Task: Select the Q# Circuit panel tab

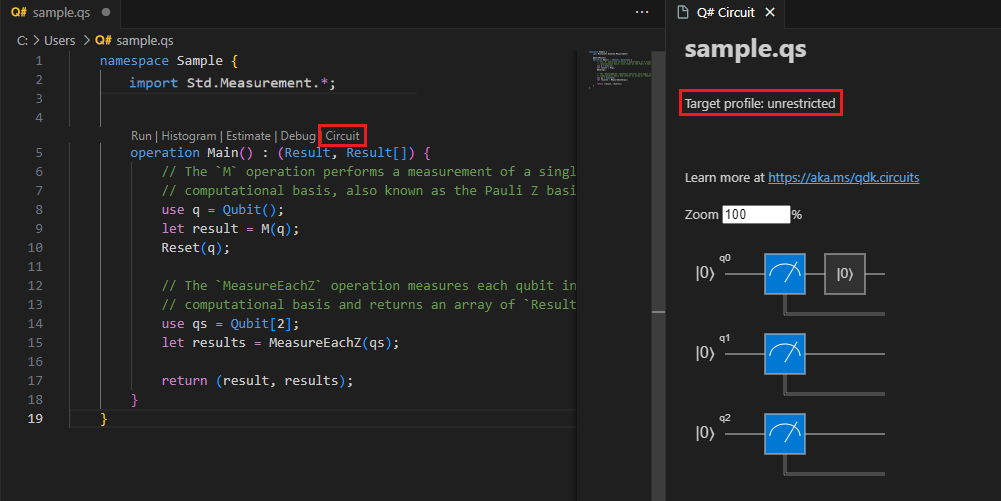Action: point(722,12)
